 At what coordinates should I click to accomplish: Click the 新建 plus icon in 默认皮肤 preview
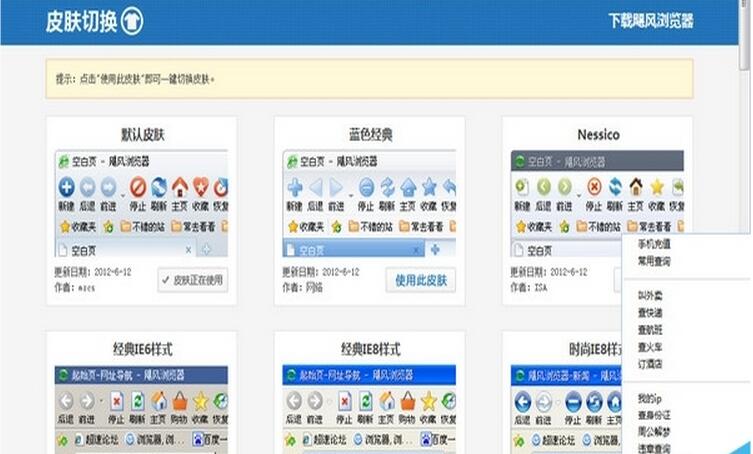[66, 187]
